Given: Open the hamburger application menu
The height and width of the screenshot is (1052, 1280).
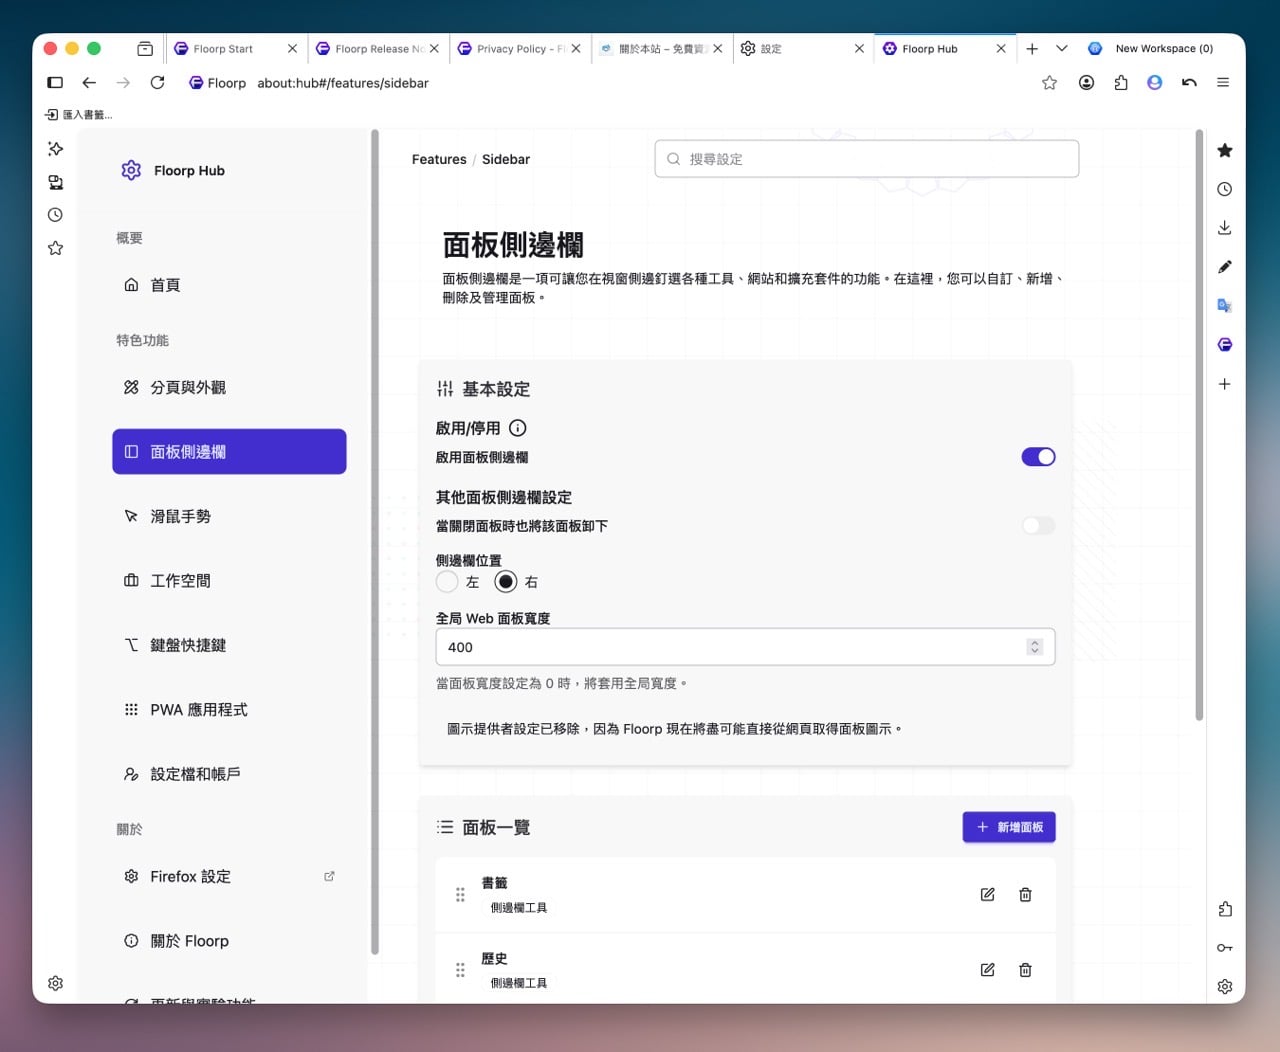Looking at the screenshot, I should (1223, 83).
